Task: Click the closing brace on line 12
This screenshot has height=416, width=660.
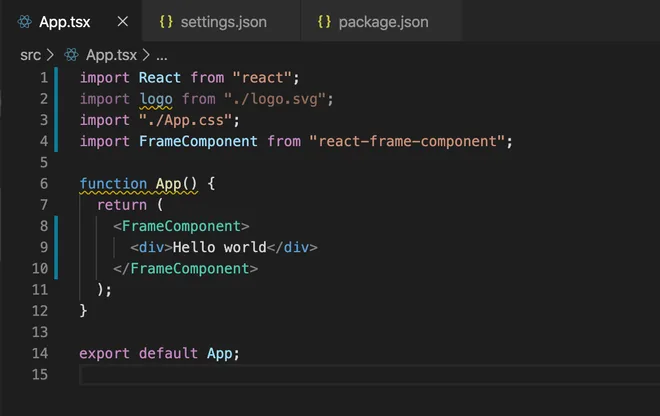Action: click(83, 311)
